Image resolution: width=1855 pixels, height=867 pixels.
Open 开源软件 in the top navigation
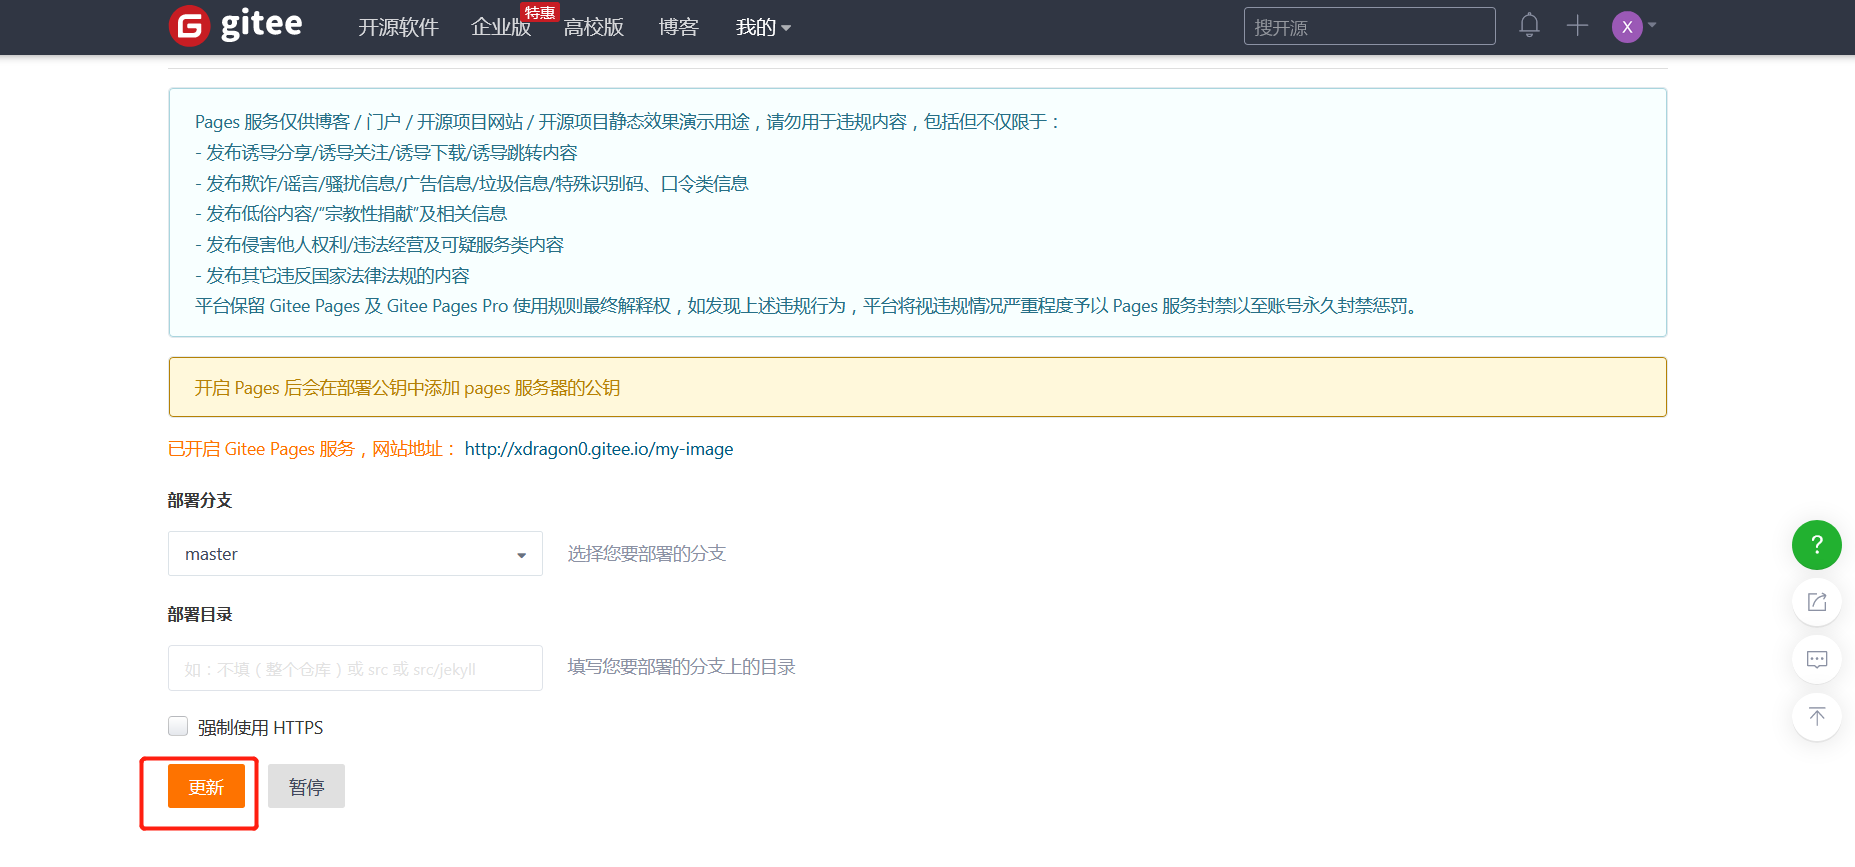[398, 27]
